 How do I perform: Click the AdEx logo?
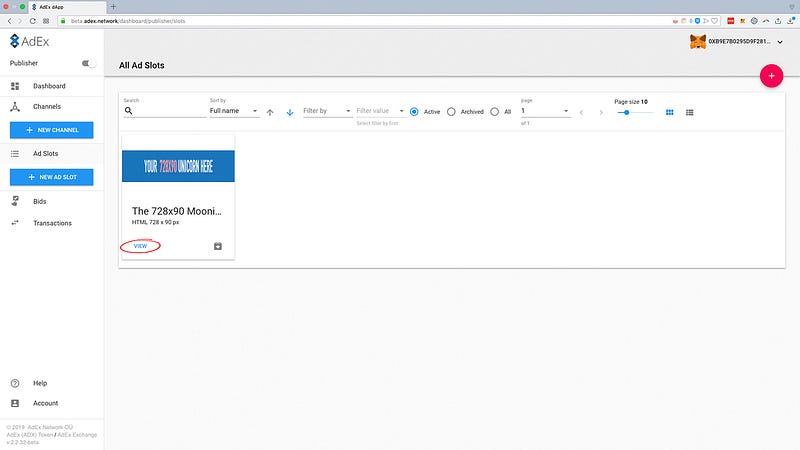pyautogui.click(x=30, y=41)
